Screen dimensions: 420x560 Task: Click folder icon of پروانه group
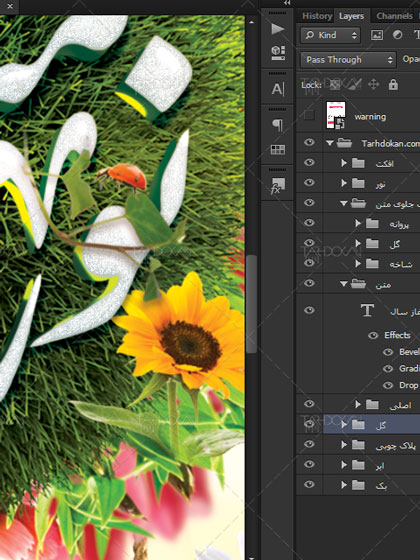(372, 224)
